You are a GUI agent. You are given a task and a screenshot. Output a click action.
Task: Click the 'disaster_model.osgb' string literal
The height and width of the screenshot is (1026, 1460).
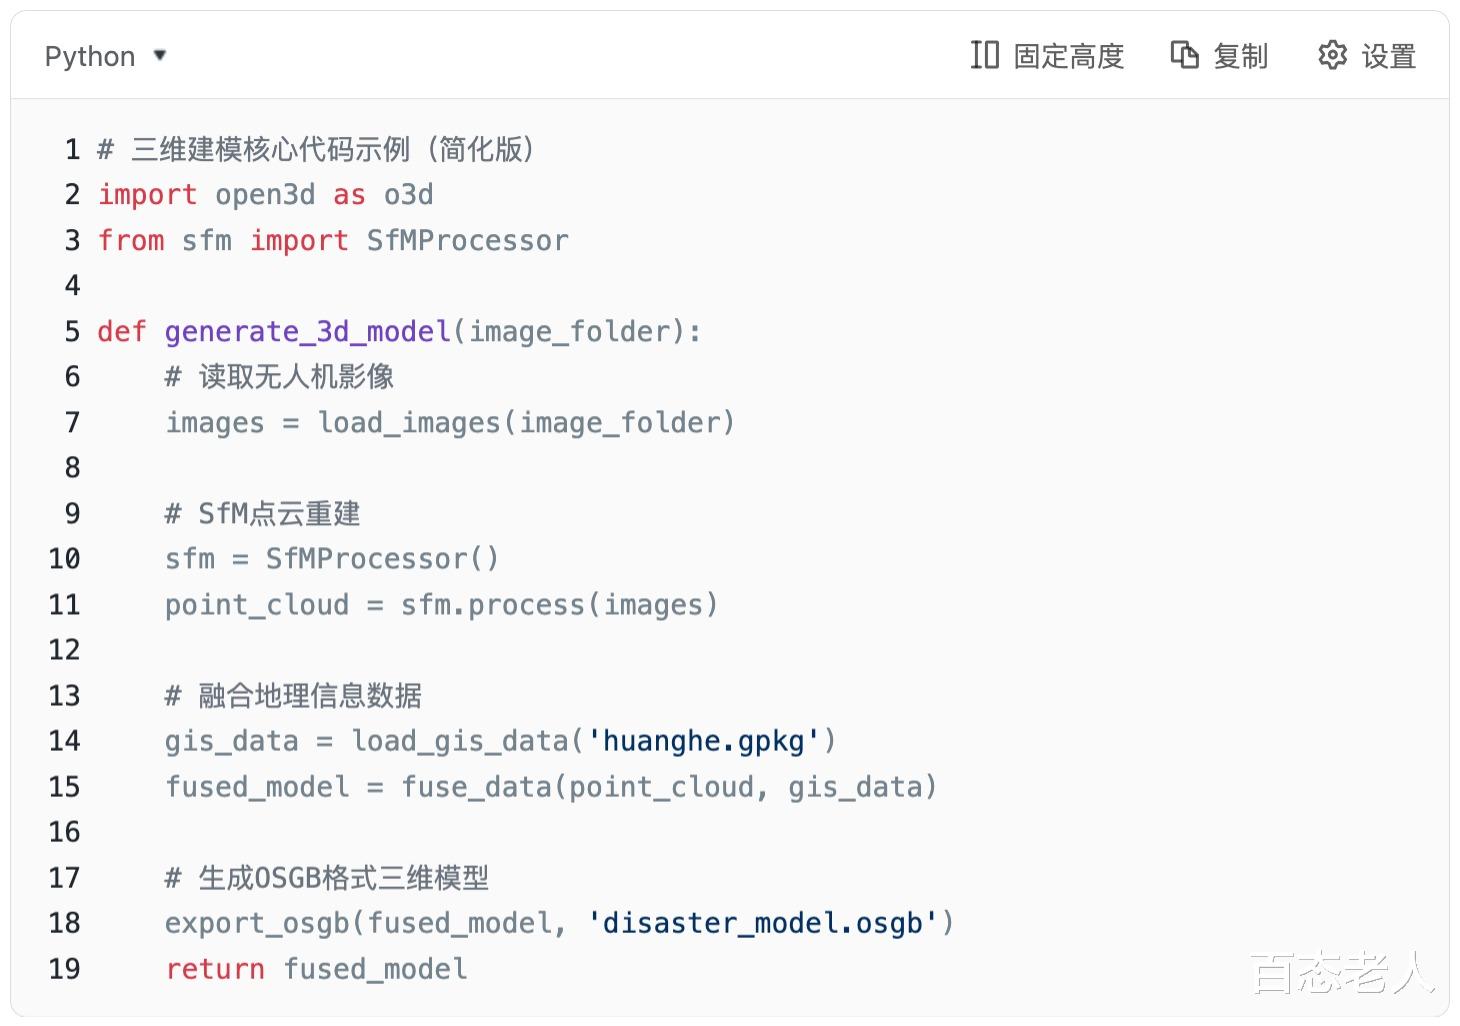click(x=762, y=923)
